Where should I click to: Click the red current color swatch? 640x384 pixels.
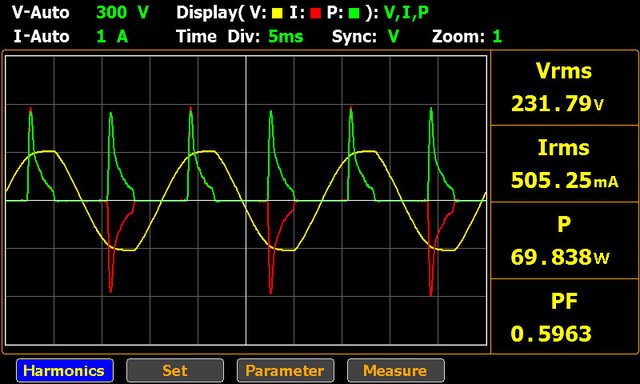[x=315, y=13]
